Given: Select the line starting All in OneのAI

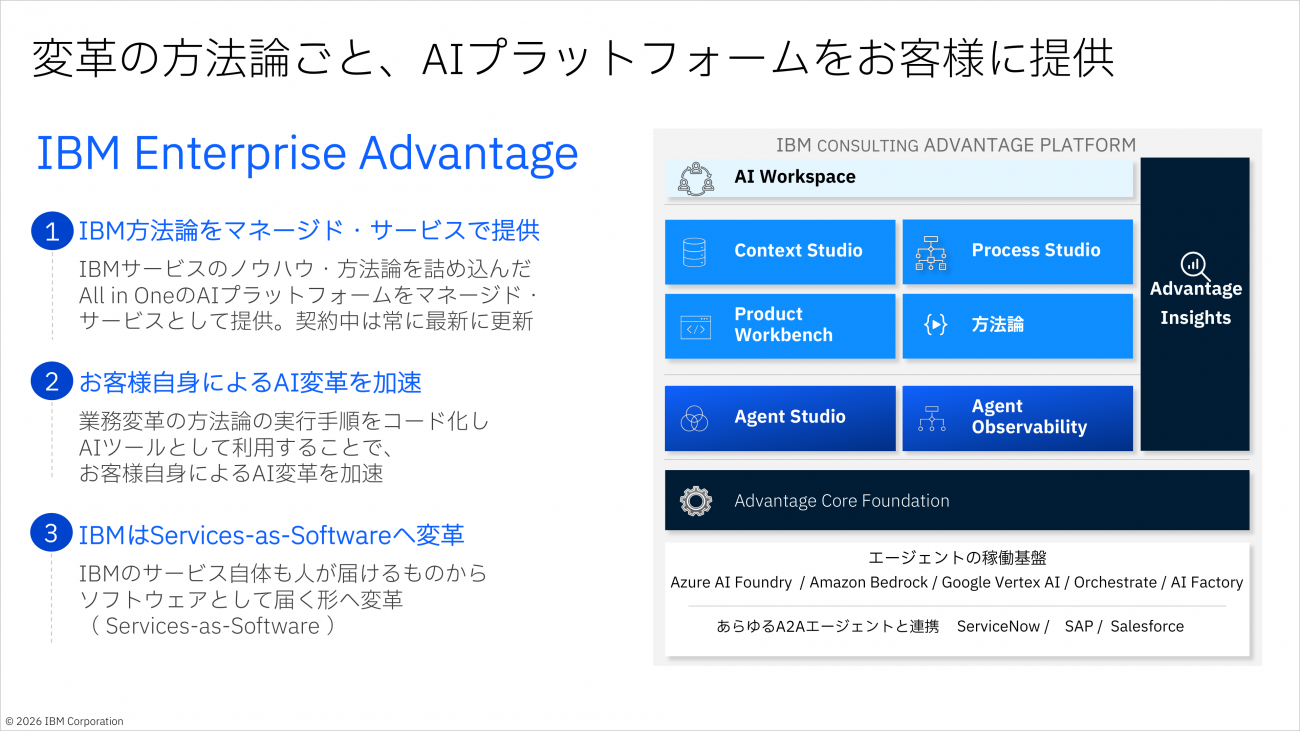Looking at the screenshot, I should 309,296.
